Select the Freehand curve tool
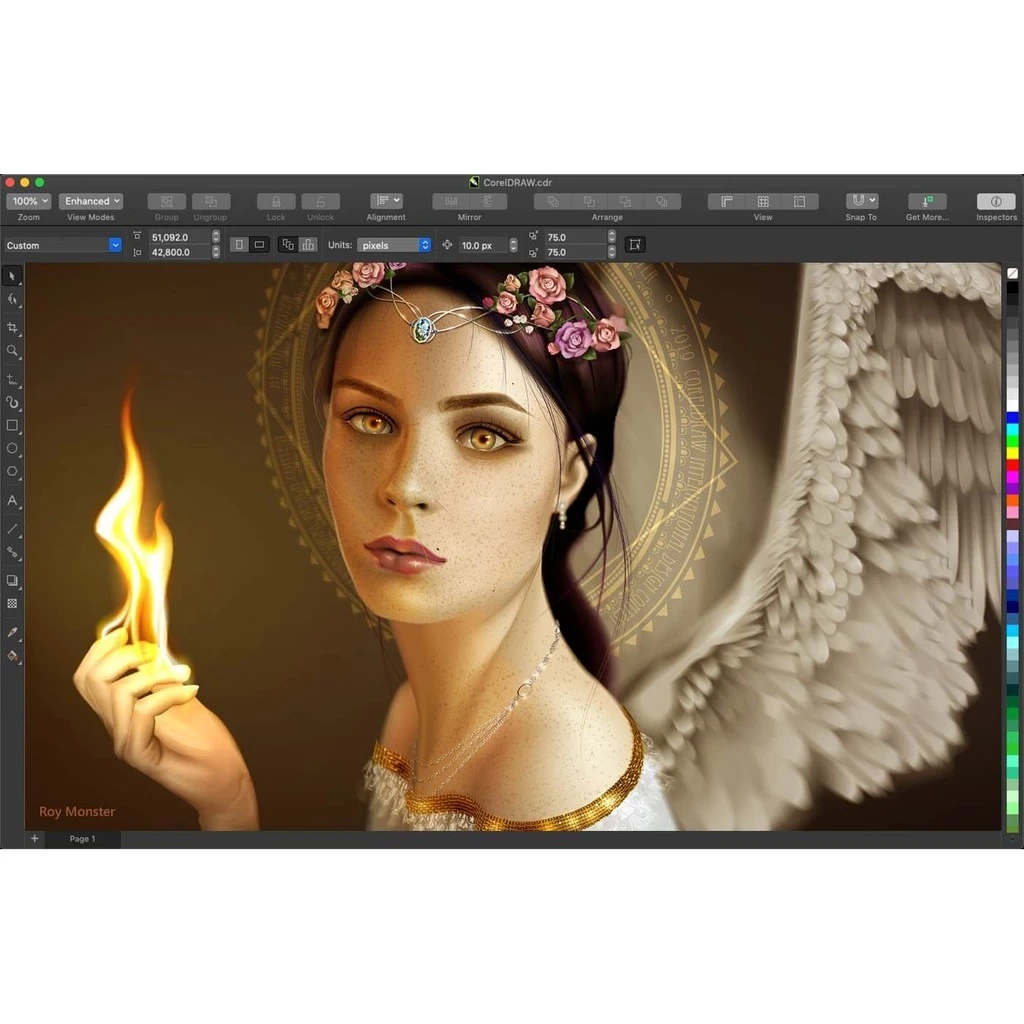 click(x=12, y=379)
